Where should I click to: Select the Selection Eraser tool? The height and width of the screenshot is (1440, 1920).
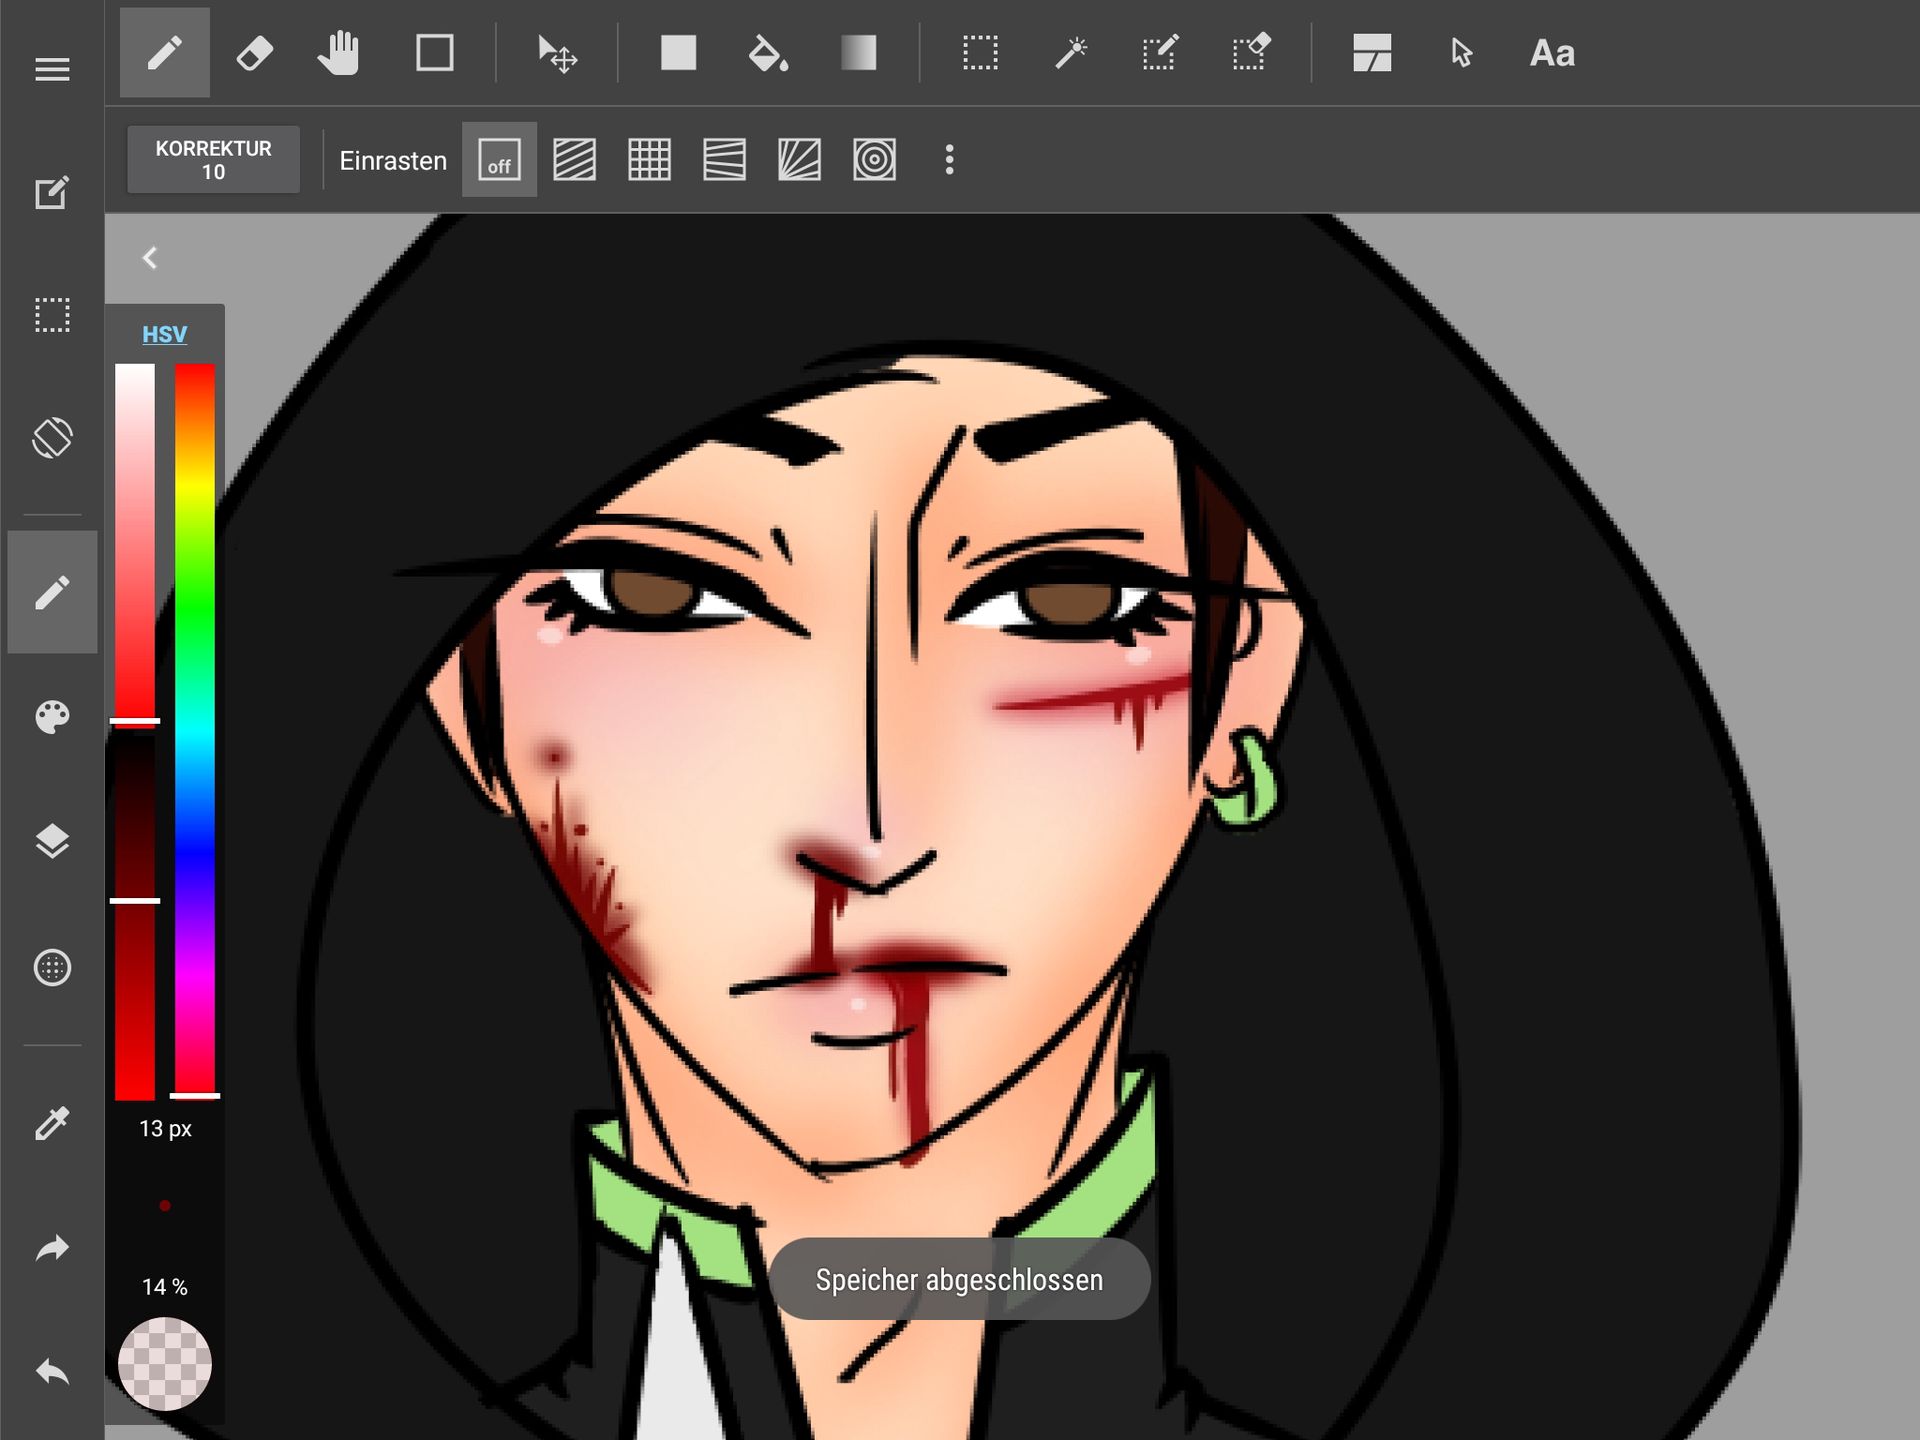pos(1251,53)
